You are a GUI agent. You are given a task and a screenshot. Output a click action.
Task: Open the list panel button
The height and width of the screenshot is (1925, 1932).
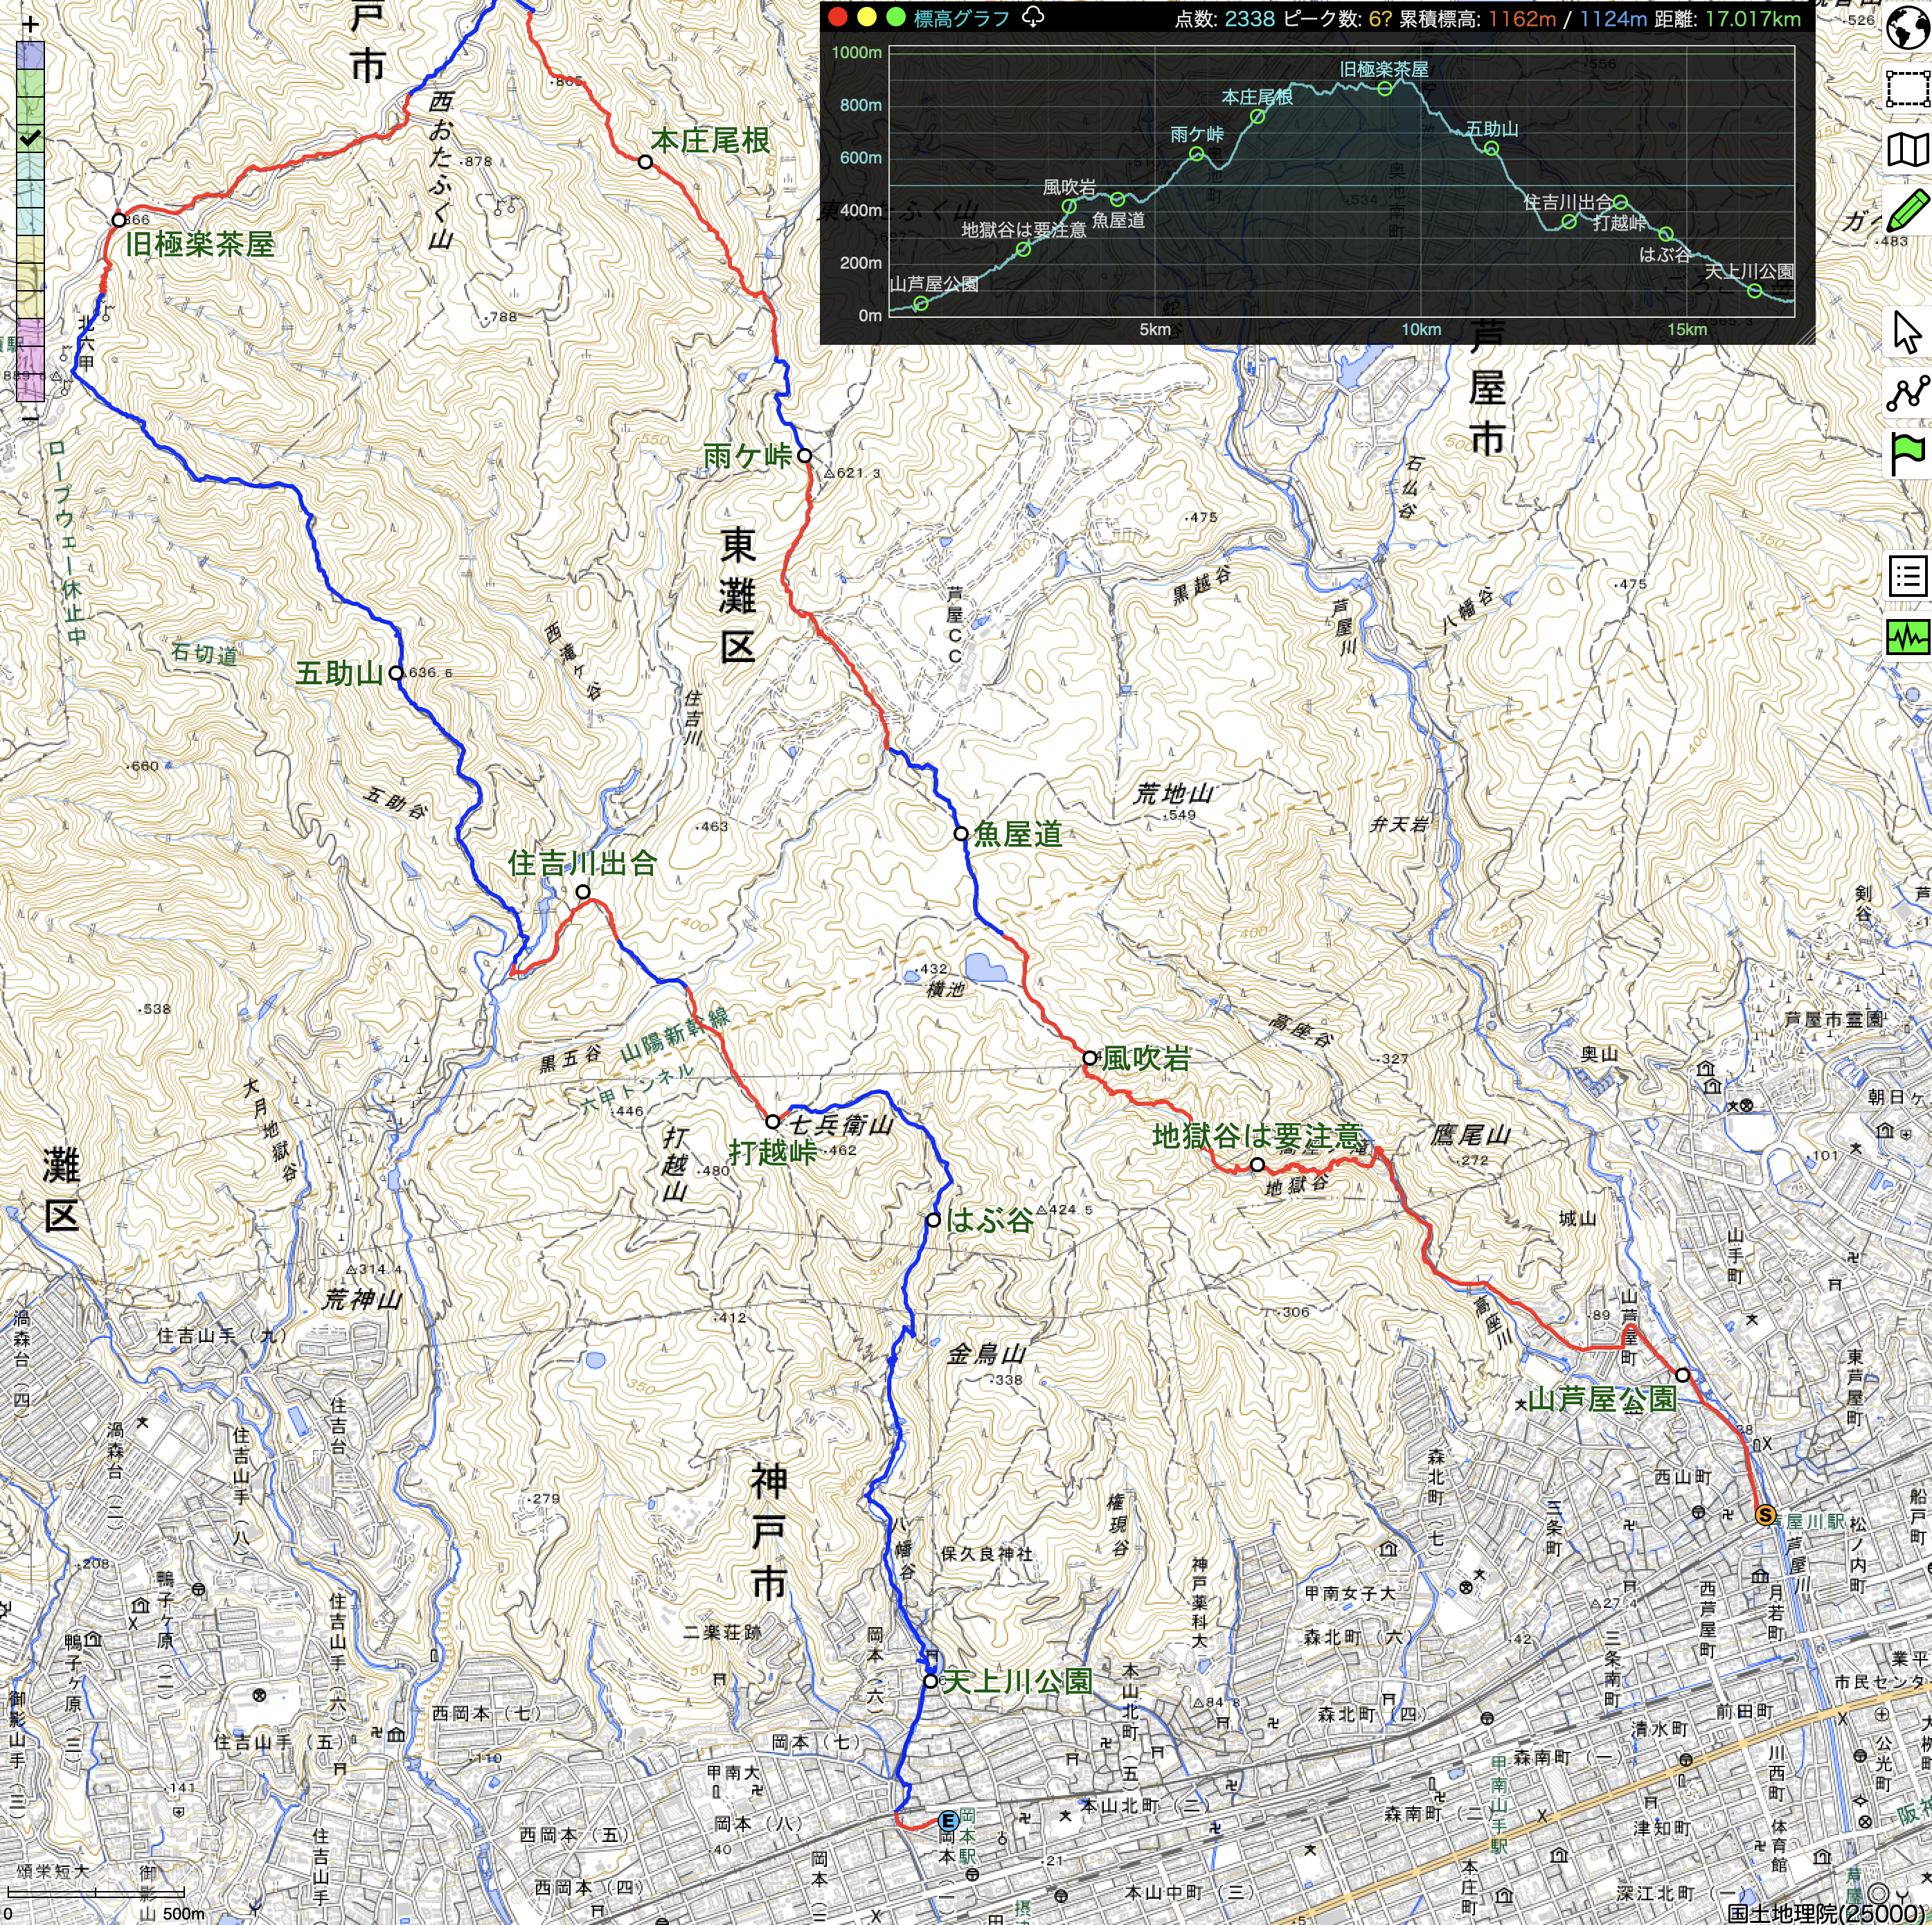click(1907, 576)
